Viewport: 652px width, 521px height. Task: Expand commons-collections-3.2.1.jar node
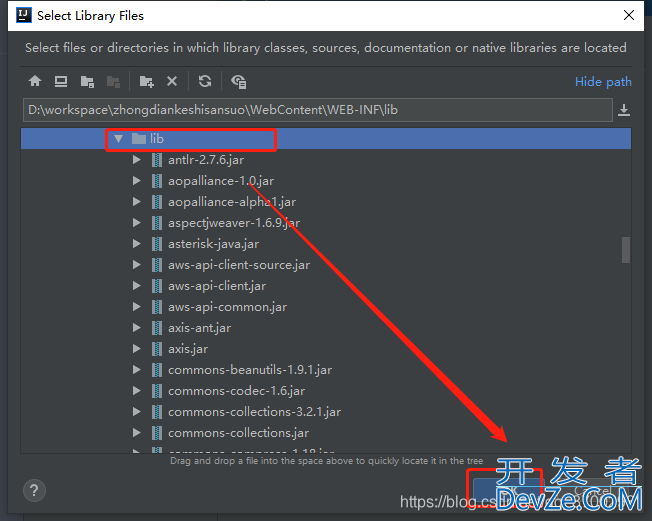pos(136,412)
